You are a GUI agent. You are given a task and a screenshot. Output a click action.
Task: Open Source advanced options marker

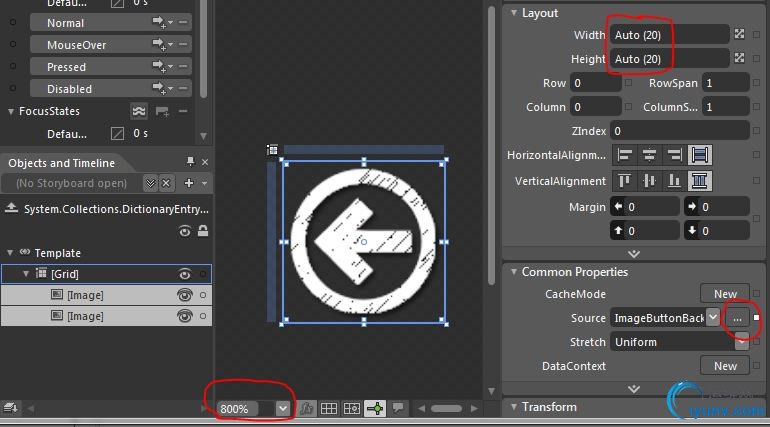point(756,318)
